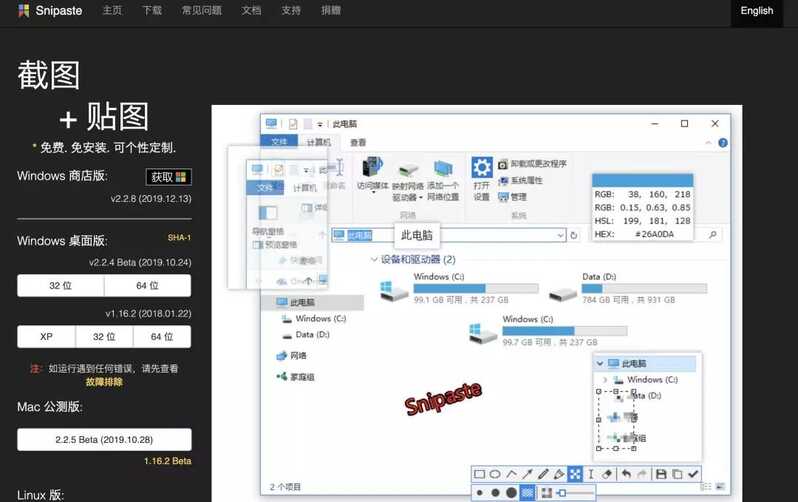
Task: Download the v1.16.2 XP build
Action: (x=46, y=337)
